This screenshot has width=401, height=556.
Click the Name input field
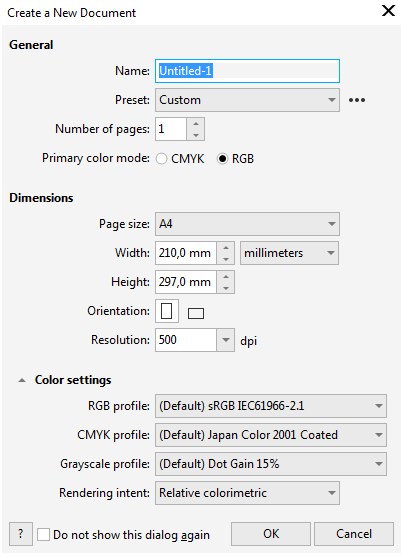click(247, 71)
